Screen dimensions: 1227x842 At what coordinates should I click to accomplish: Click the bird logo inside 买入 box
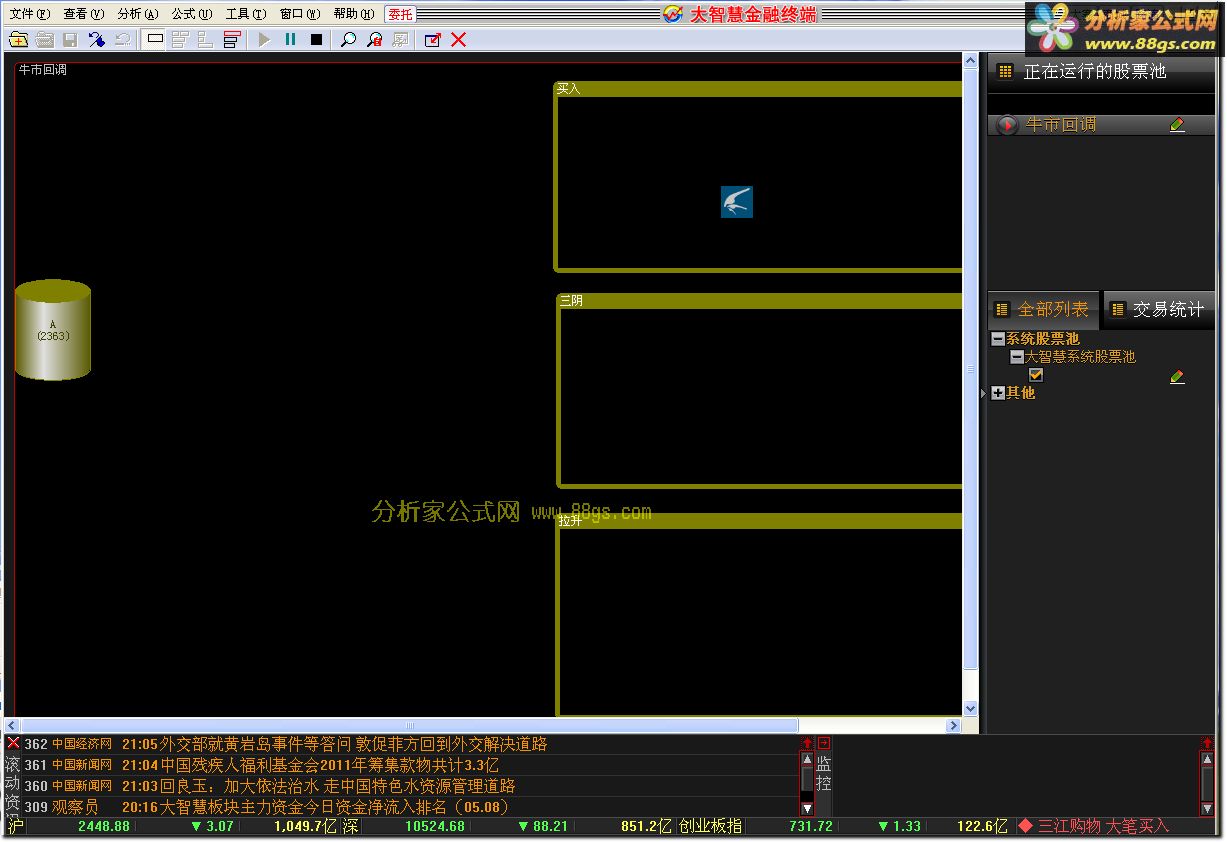737,202
